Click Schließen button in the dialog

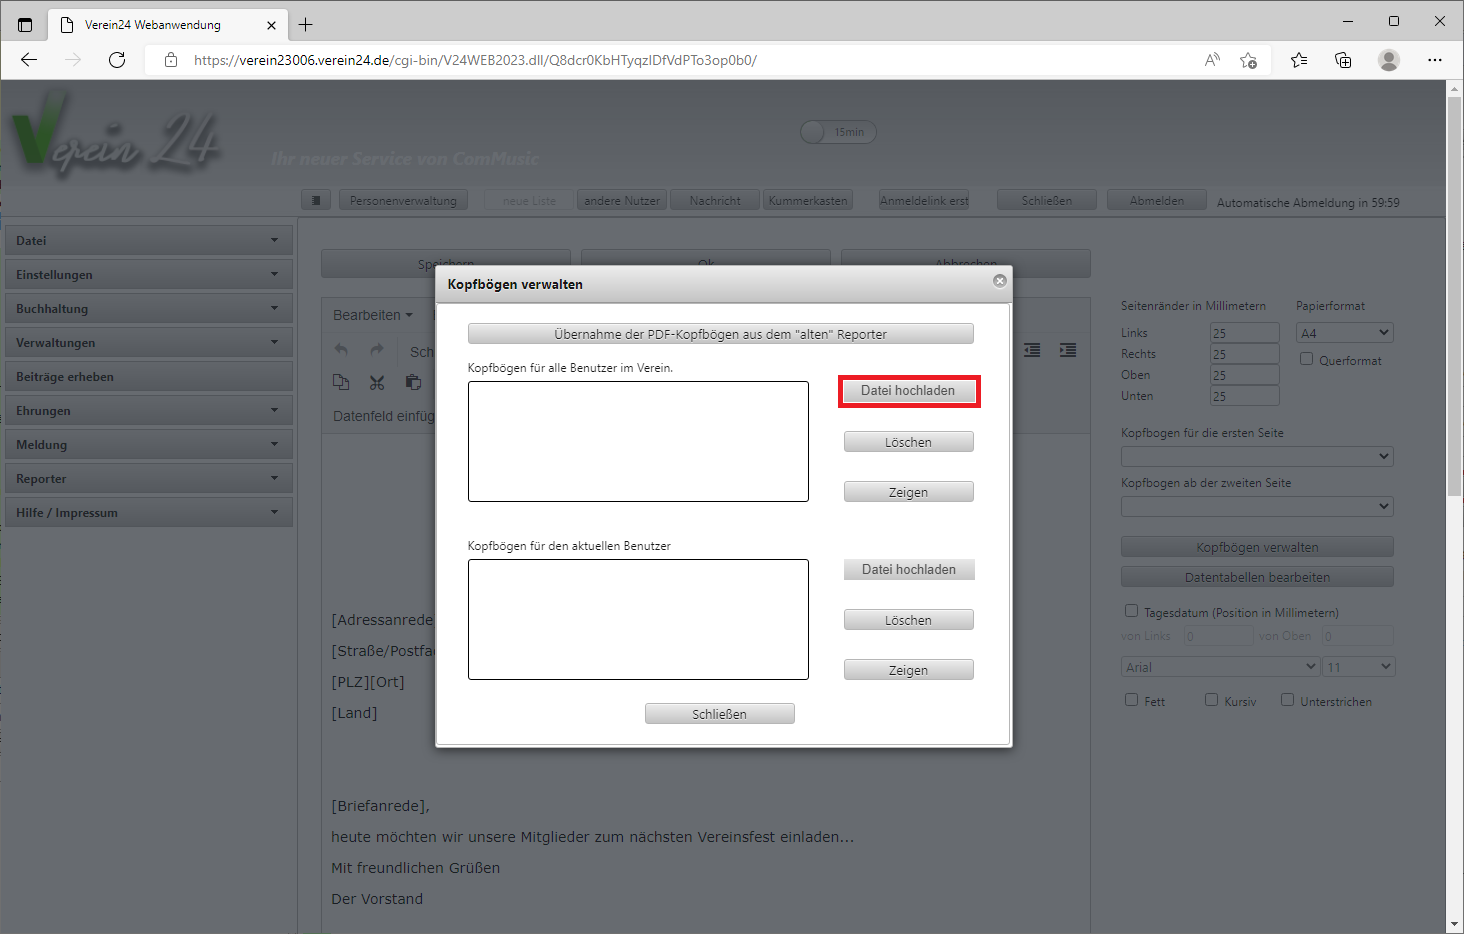point(720,714)
